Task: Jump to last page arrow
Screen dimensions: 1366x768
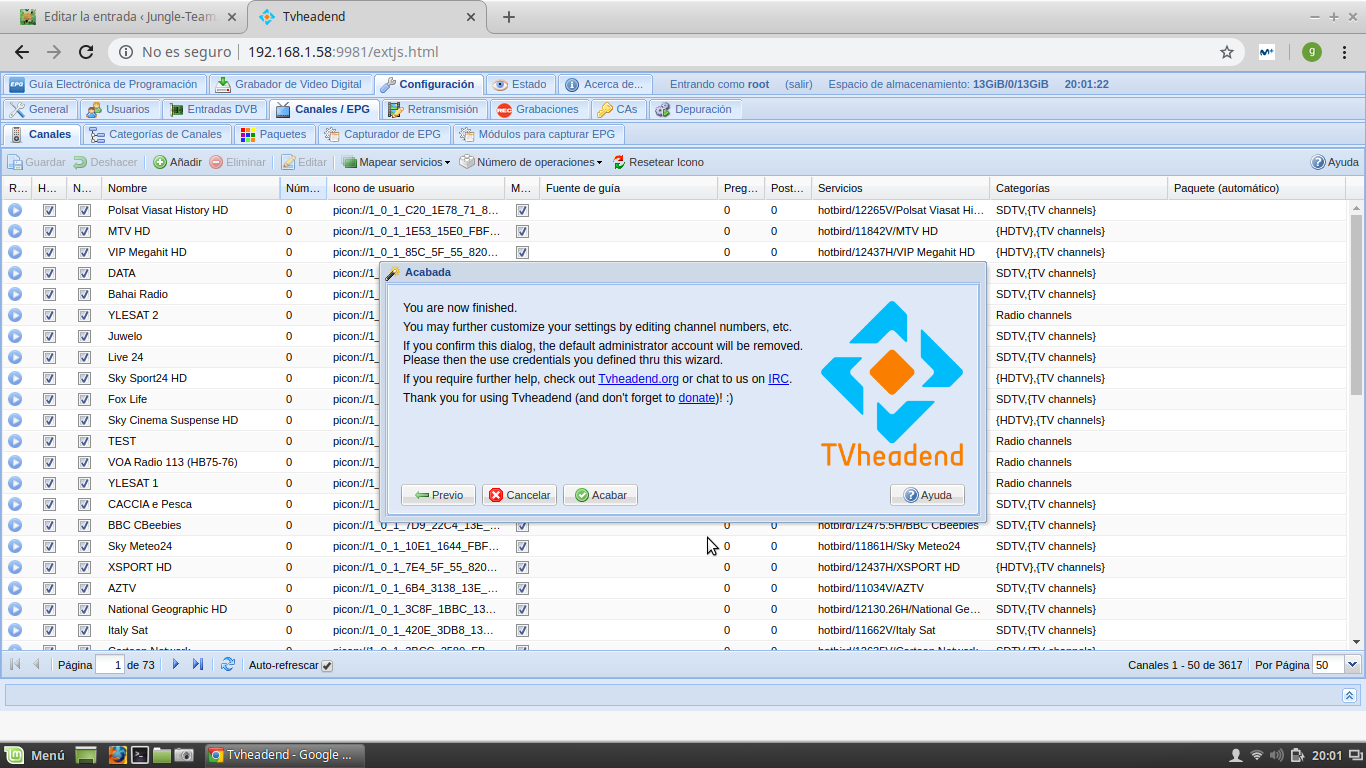Action: click(x=198, y=665)
